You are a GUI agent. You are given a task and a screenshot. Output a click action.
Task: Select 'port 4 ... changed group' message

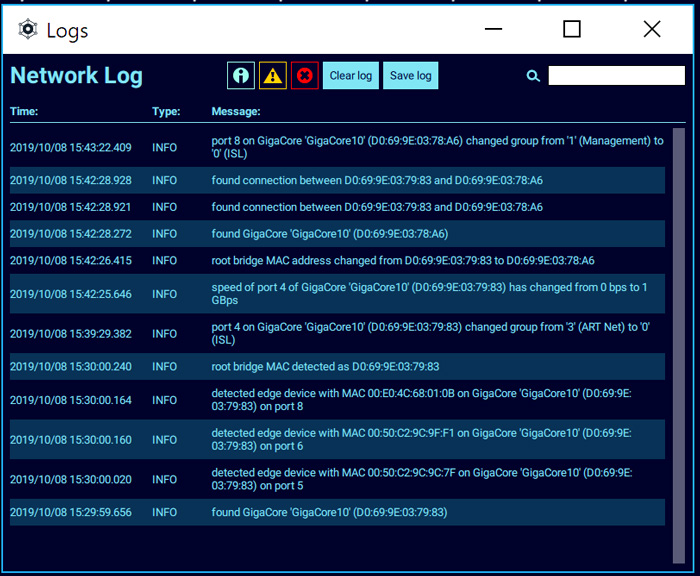point(430,334)
